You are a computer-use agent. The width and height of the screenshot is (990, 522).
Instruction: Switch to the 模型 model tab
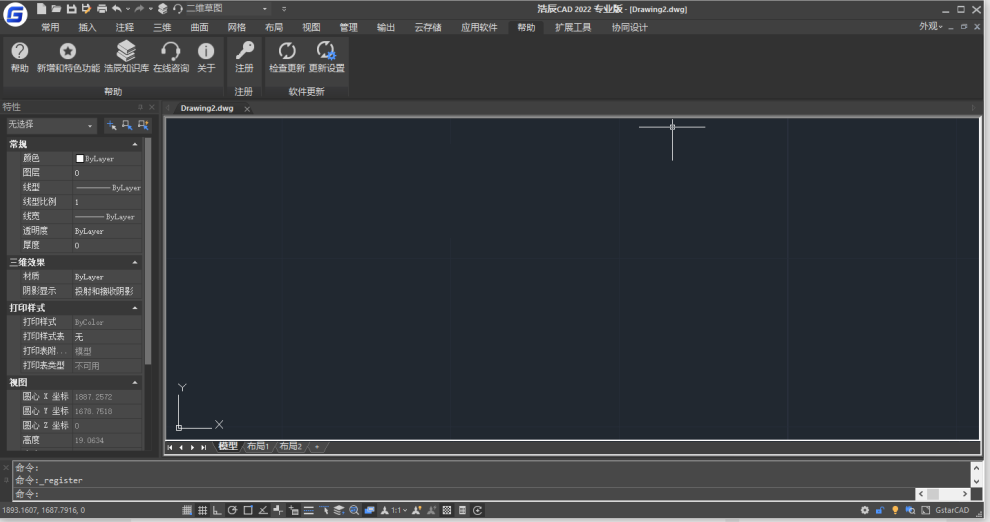point(228,446)
